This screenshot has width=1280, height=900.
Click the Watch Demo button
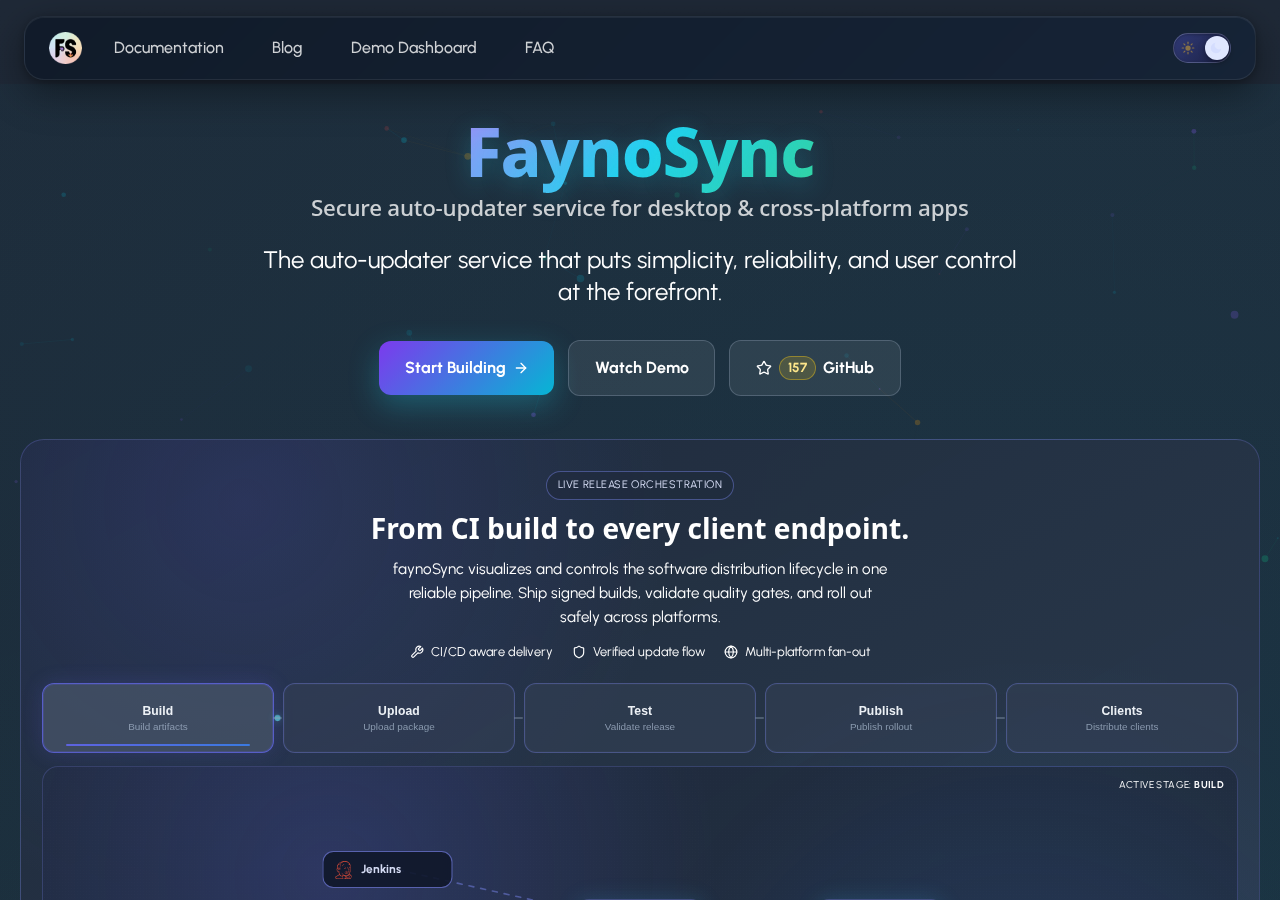coord(642,368)
